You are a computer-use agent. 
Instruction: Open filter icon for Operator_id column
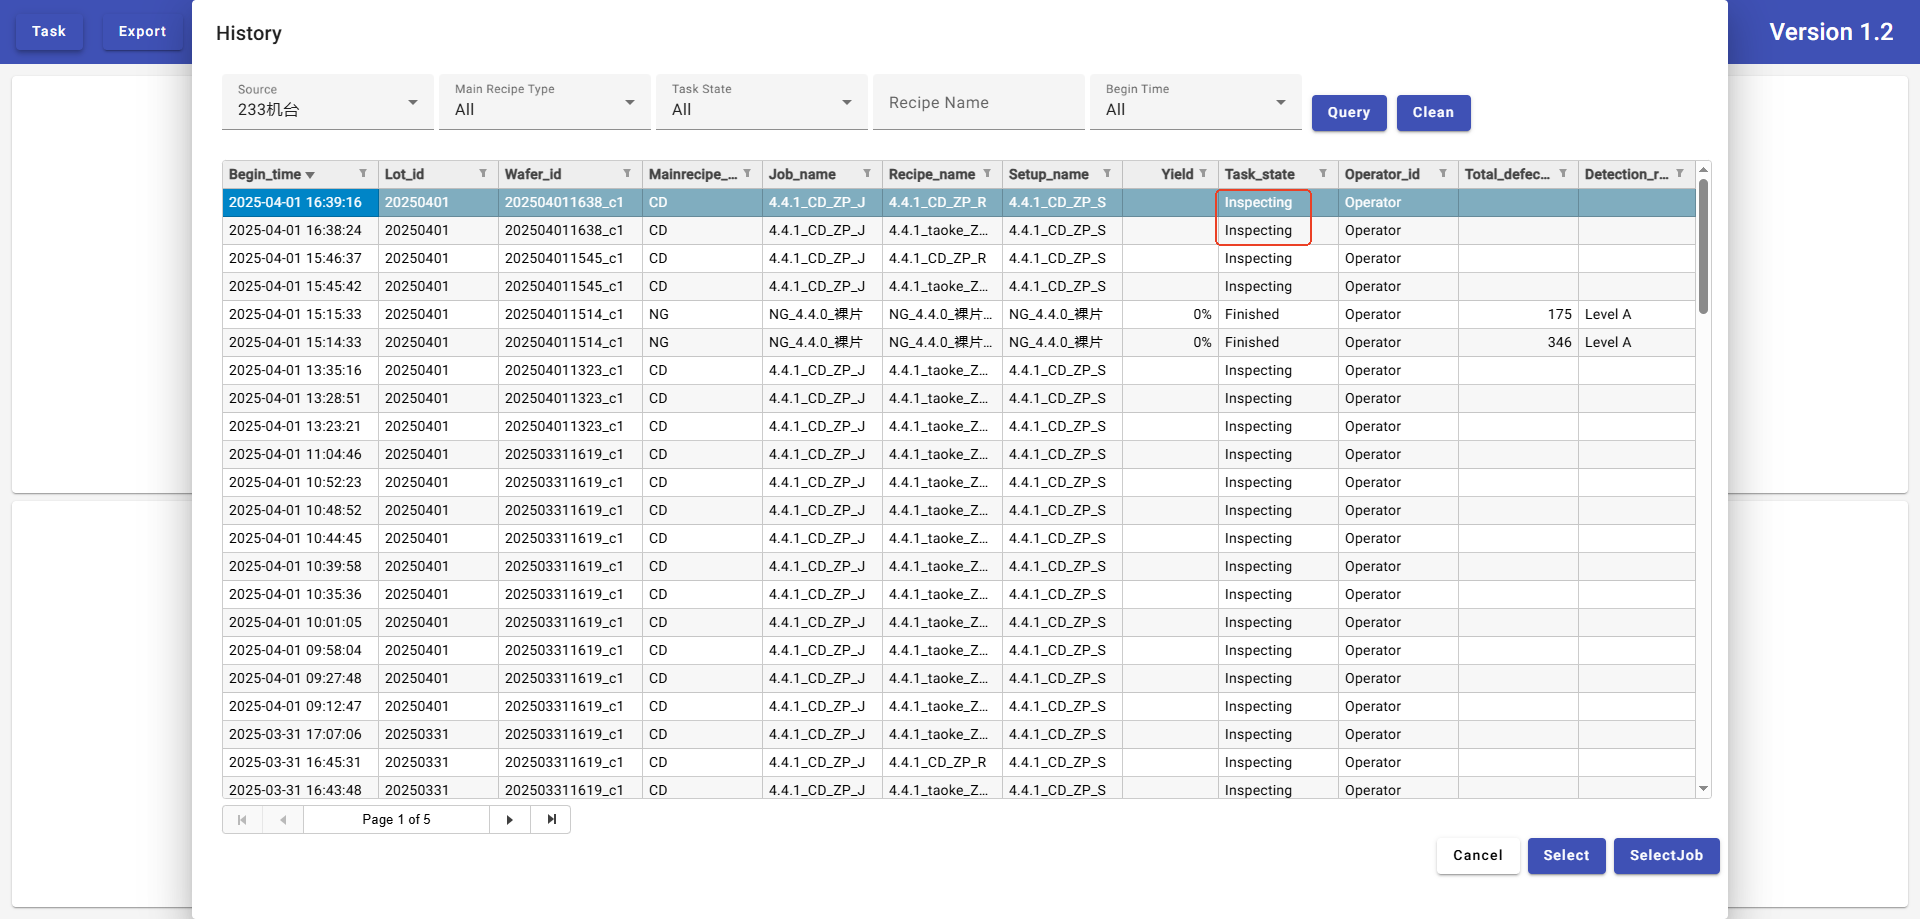pos(1443,174)
